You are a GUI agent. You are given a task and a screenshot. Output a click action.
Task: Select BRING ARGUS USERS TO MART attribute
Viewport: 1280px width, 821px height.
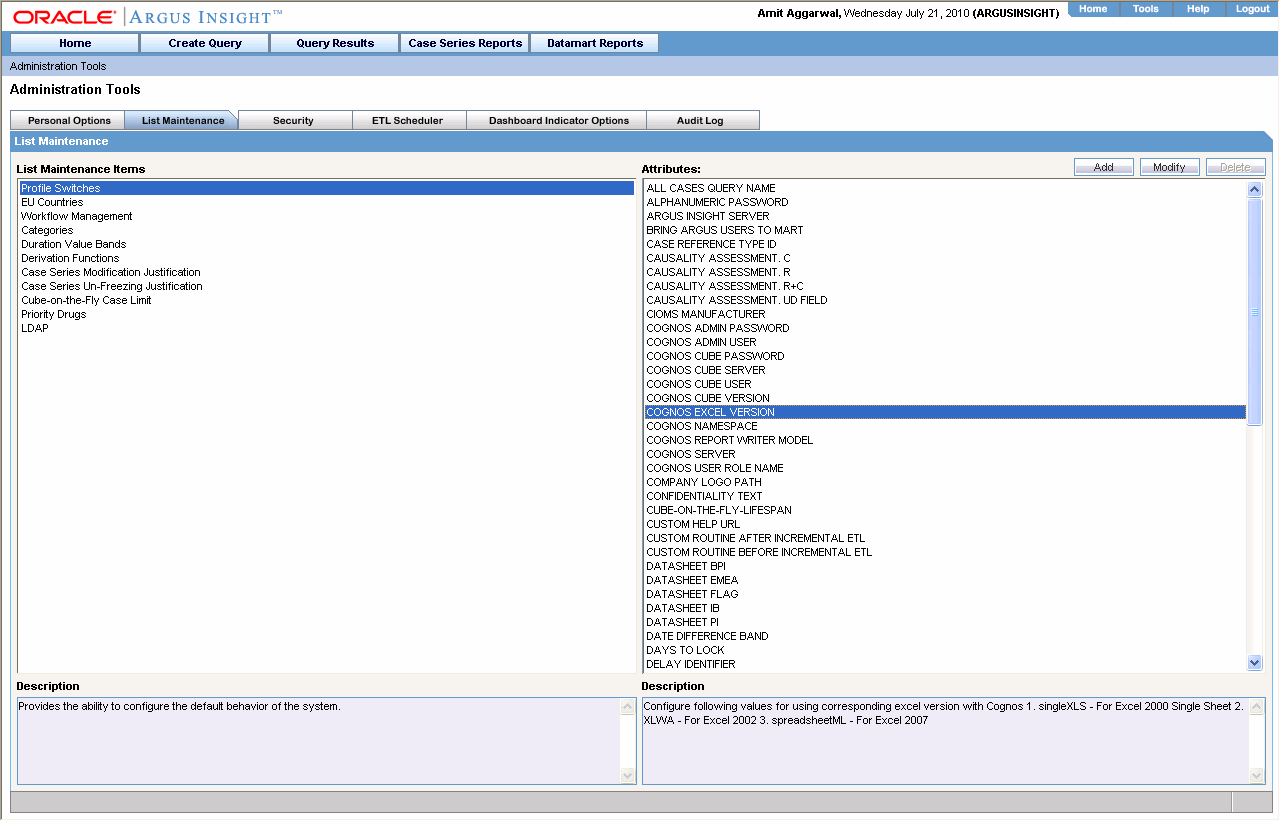pos(945,230)
